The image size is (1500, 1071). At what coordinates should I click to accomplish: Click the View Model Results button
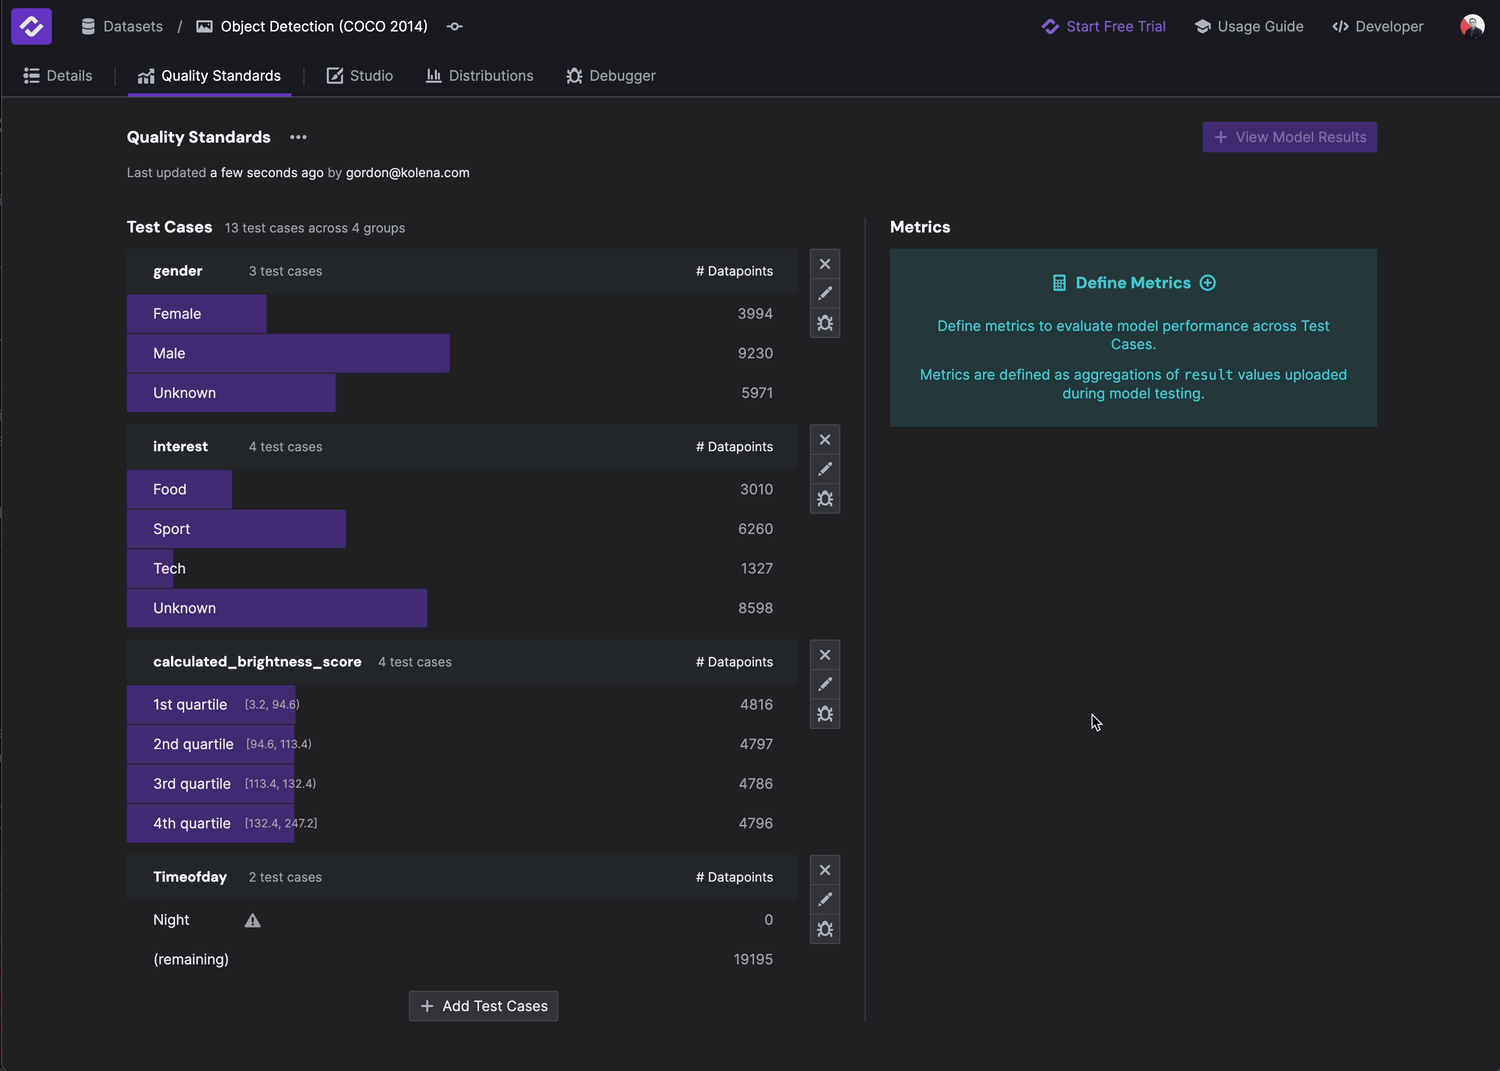[1289, 138]
